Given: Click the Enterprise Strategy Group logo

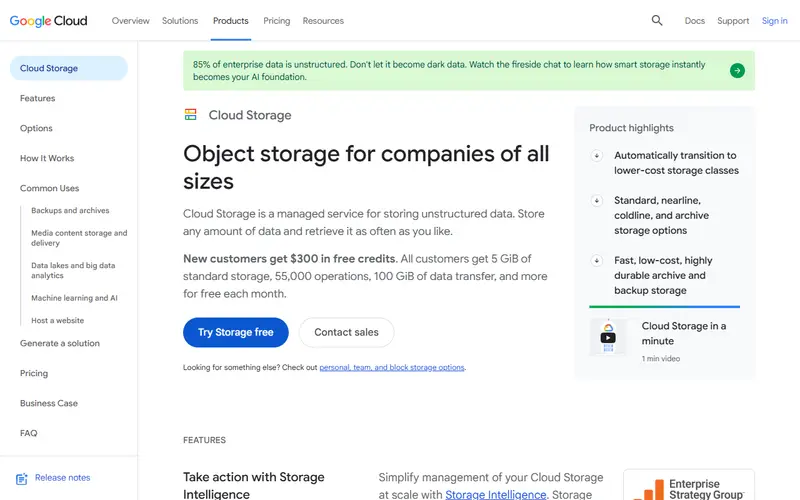Looking at the screenshot, I should point(689,487).
